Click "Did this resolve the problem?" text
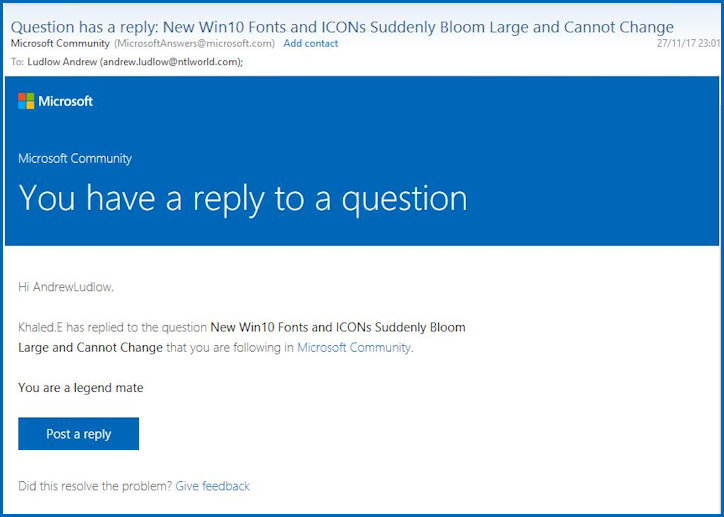Screen dimensions: 724x517 [x=95, y=486]
